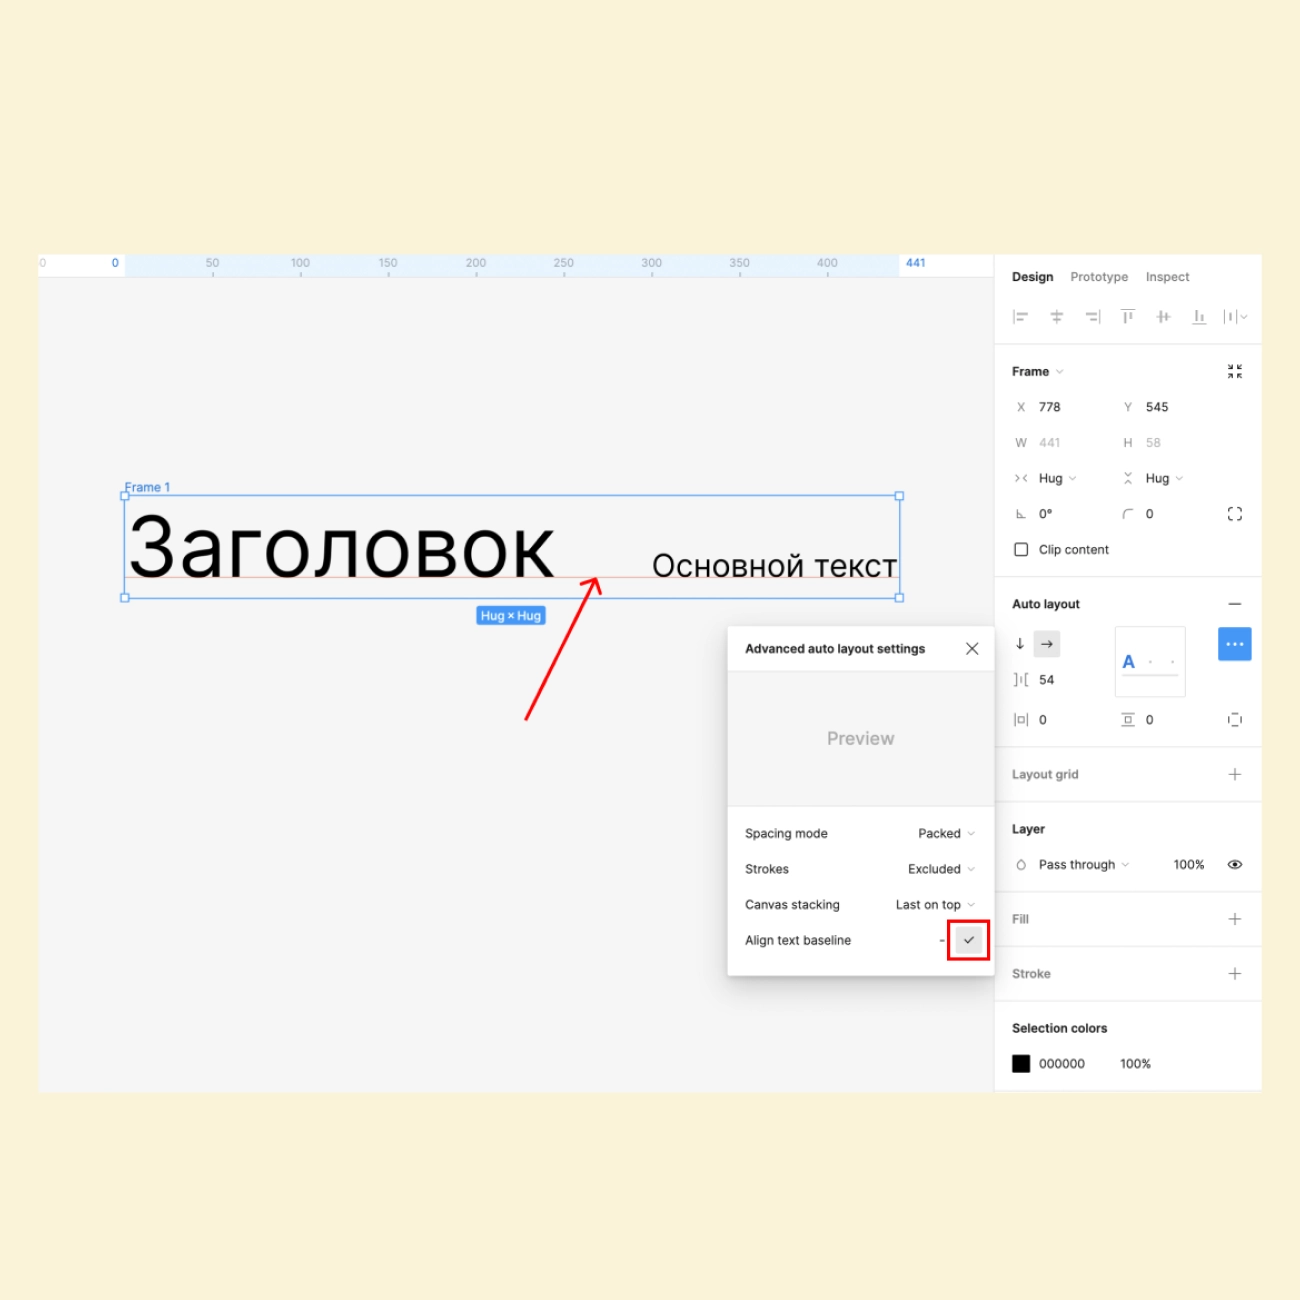The height and width of the screenshot is (1300, 1300).
Task: Select Заголовок text layer on canvas
Action: point(342,547)
